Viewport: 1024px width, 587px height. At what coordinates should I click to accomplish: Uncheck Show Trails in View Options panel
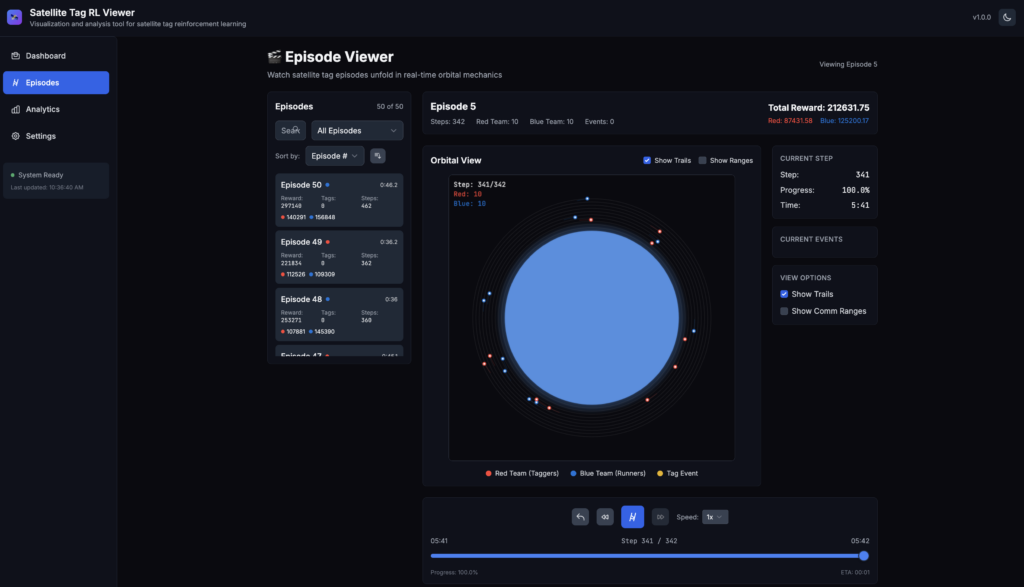click(784, 294)
